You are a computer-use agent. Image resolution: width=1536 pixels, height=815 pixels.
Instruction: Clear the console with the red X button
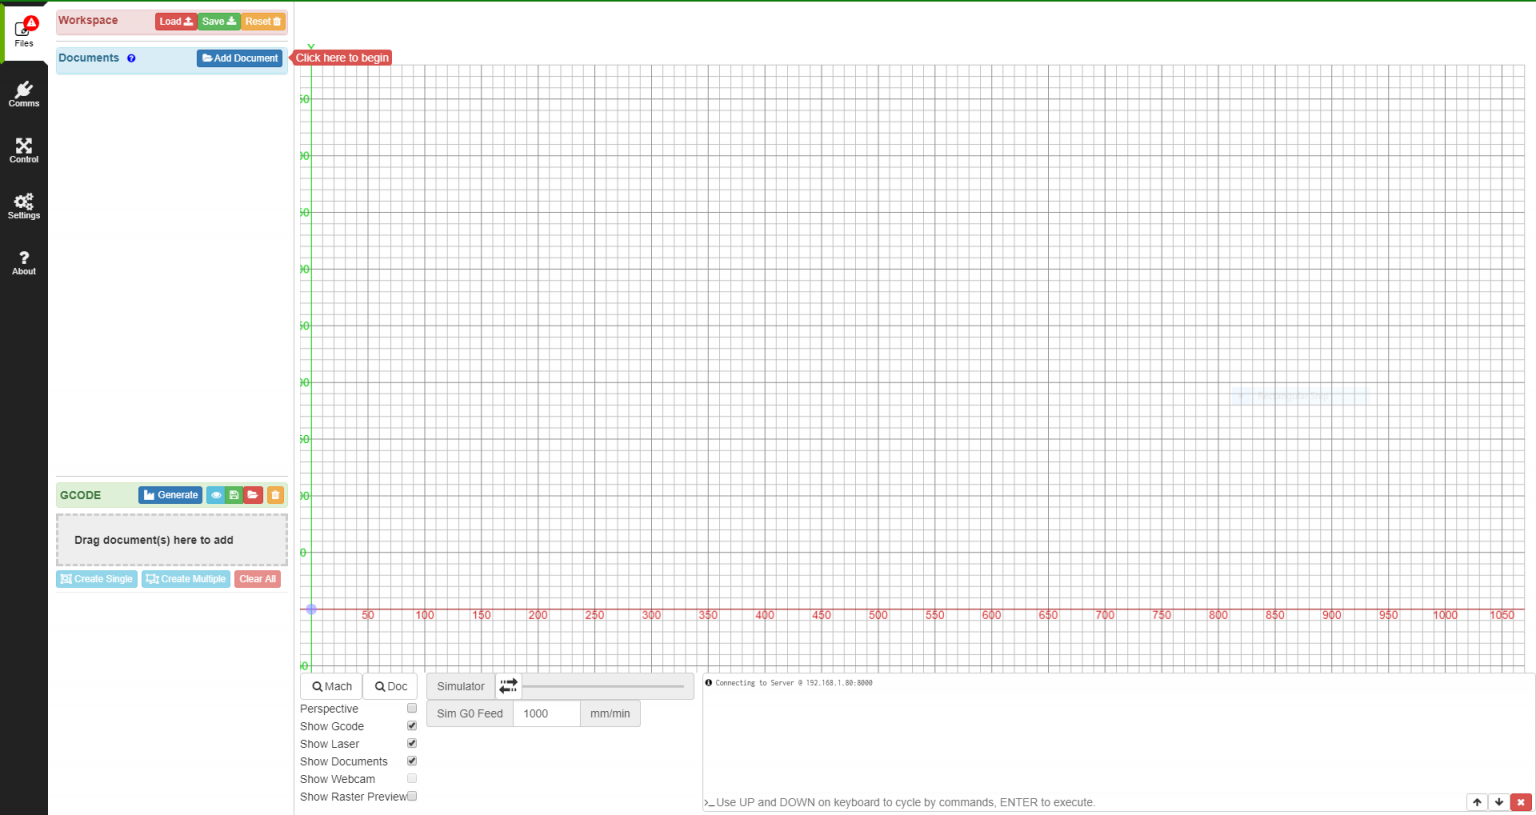point(1521,802)
